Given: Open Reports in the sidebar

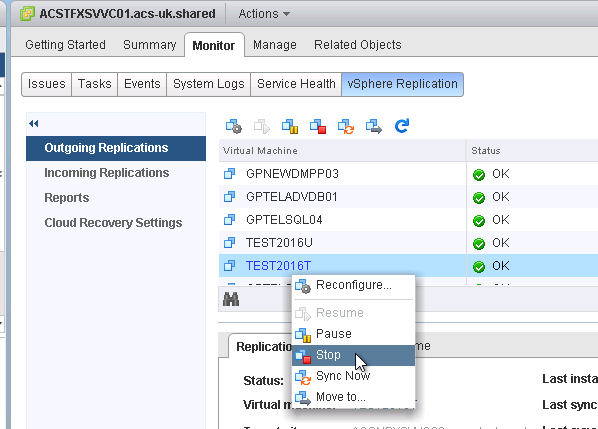Looking at the screenshot, I should coord(67,198).
